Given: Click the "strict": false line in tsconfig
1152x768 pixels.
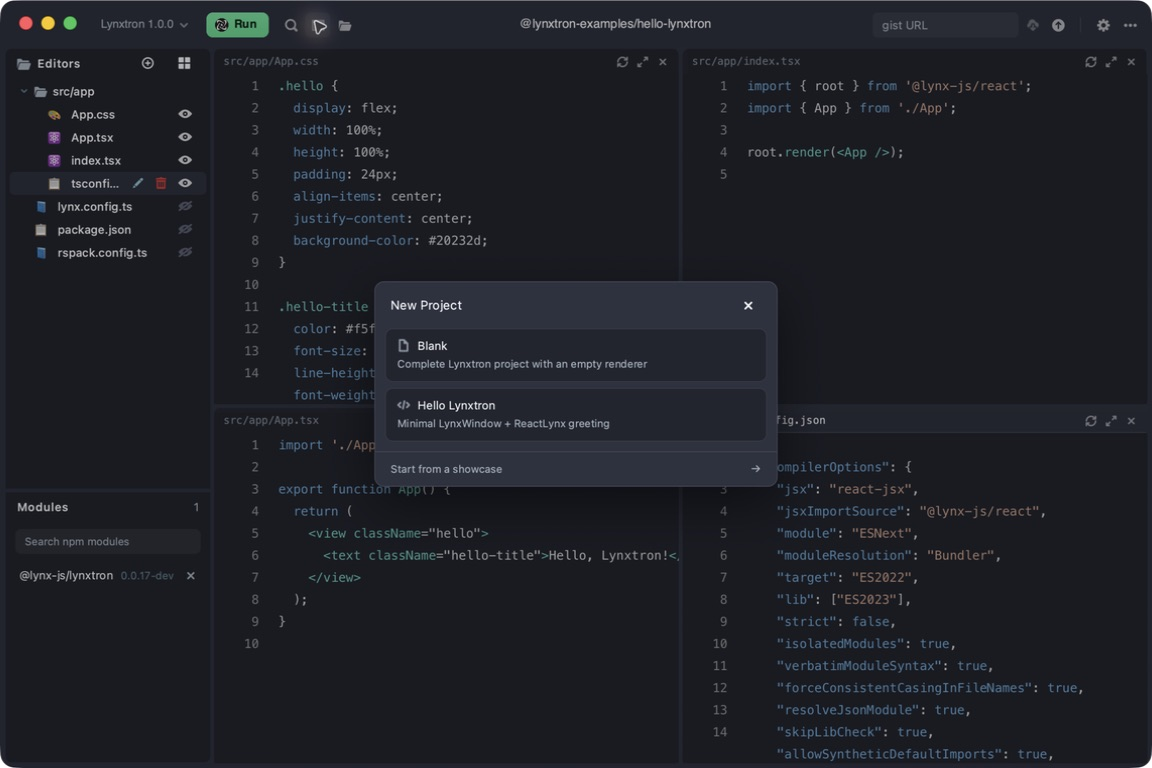Looking at the screenshot, I should point(836,621).
